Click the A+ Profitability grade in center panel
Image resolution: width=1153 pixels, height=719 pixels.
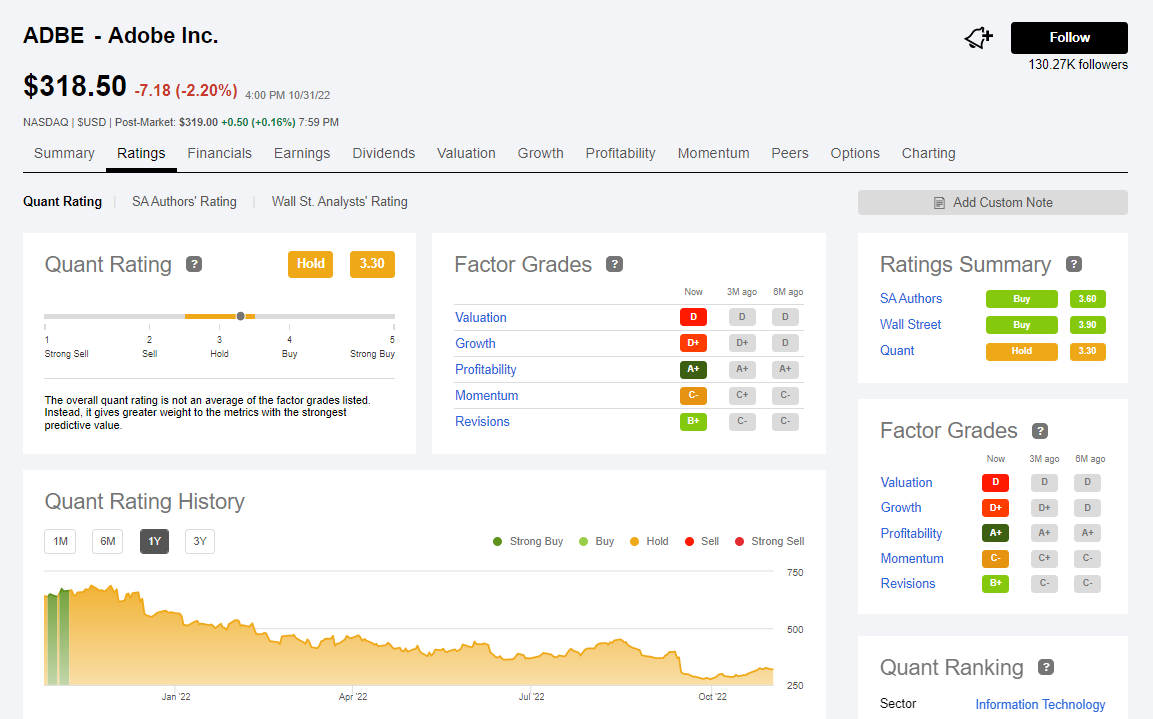[693, 369]
